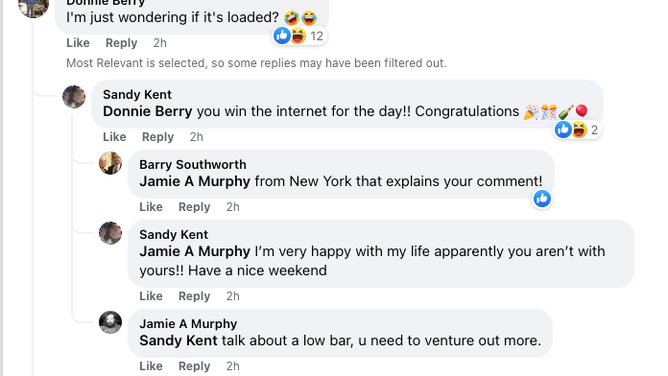Reply to Donnie Berry's comment
The image size is (668, 376).
121,43
